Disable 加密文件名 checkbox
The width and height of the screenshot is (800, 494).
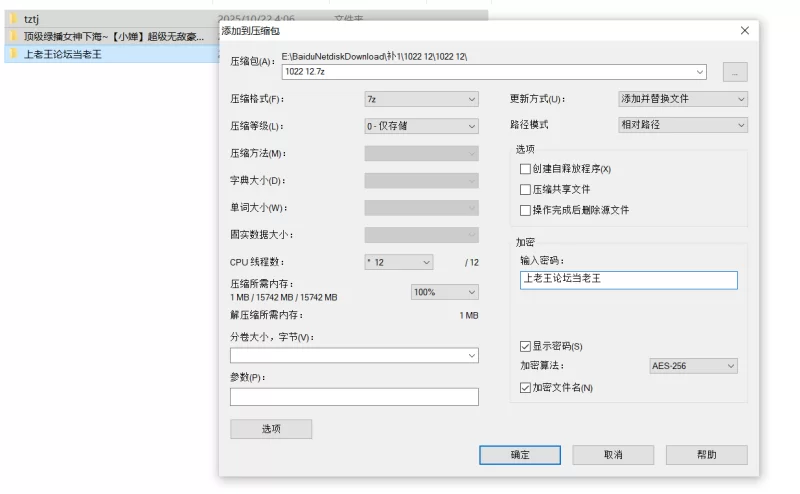pos(526,387)
